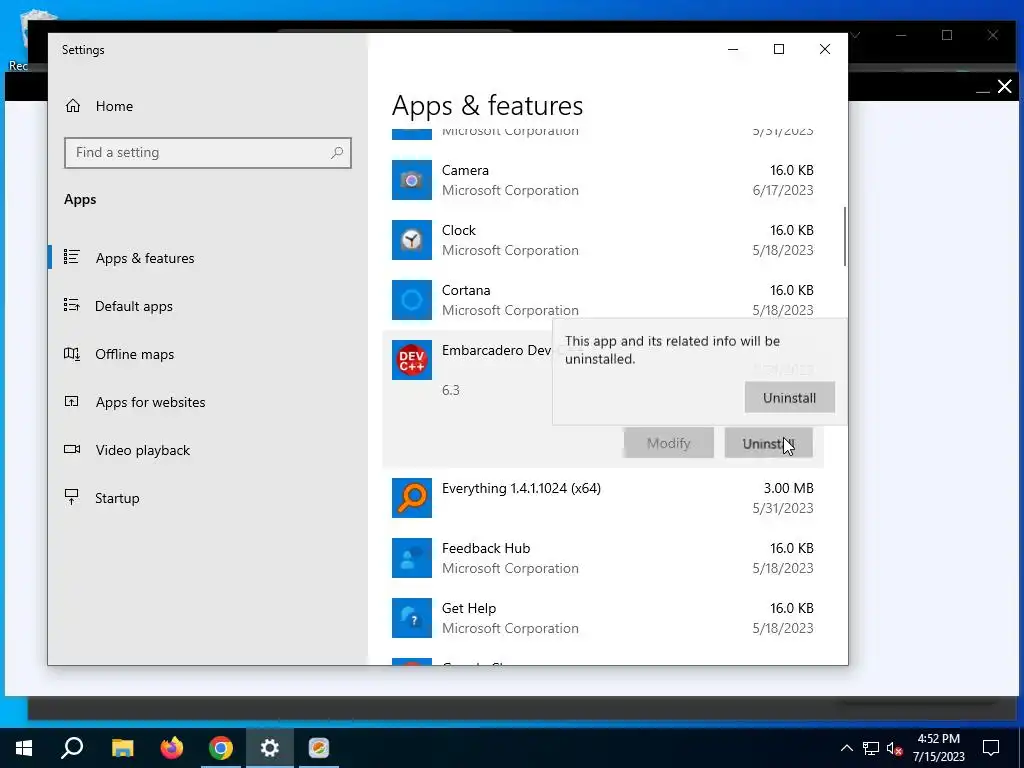Screen dimensions: 1024x768
Task: Click the apps list vertical scrollbar
Action: (844, 236)
